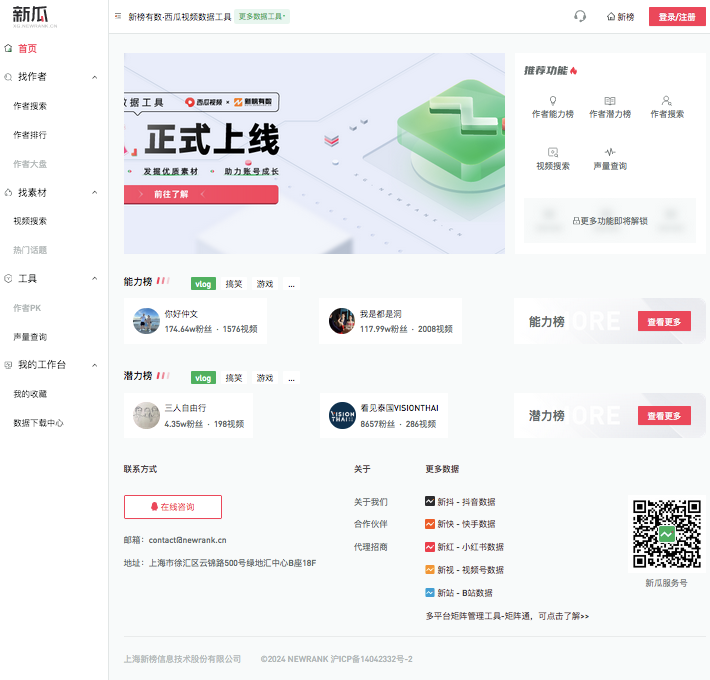The height and width of the screenshot is (680, 710).
Task: Click 上海新榜信息技术股份有限公司 footer text
Action: (182, 659)
